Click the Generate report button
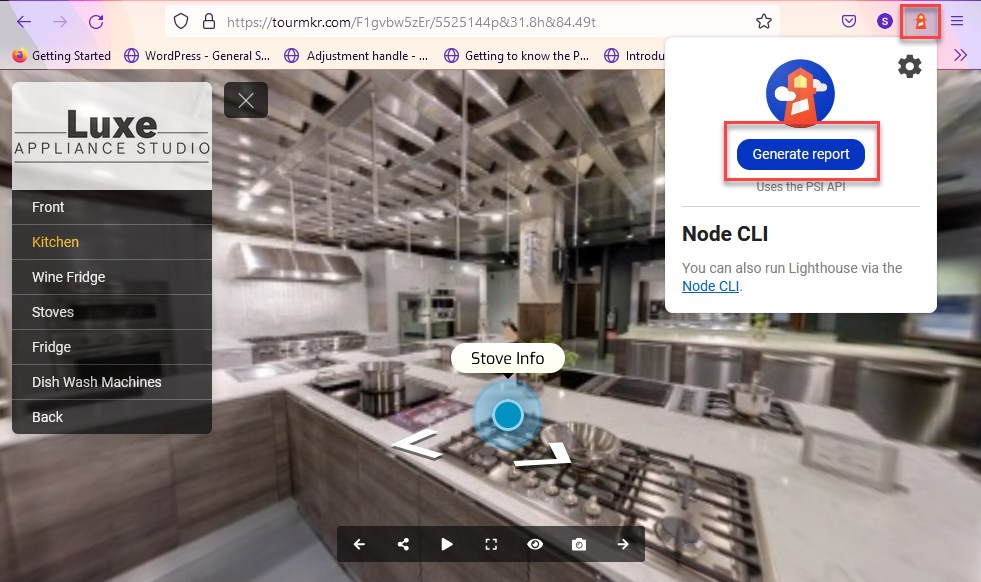 click(x=801, y=154)
